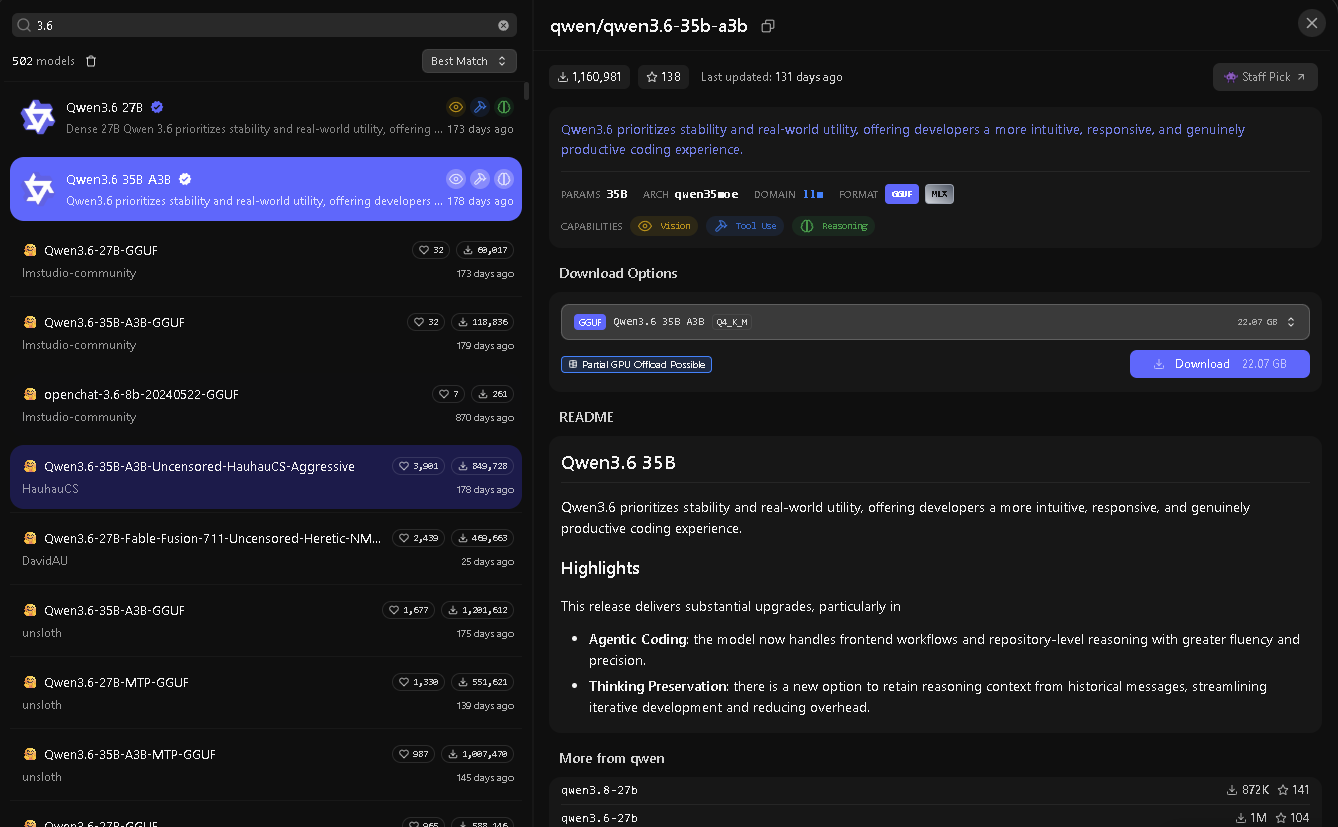
Task: Open Qwen3.6-35B-A3B-Uncensored-HauhauCS-Aggressive result
Action: (x=266, y=477)
